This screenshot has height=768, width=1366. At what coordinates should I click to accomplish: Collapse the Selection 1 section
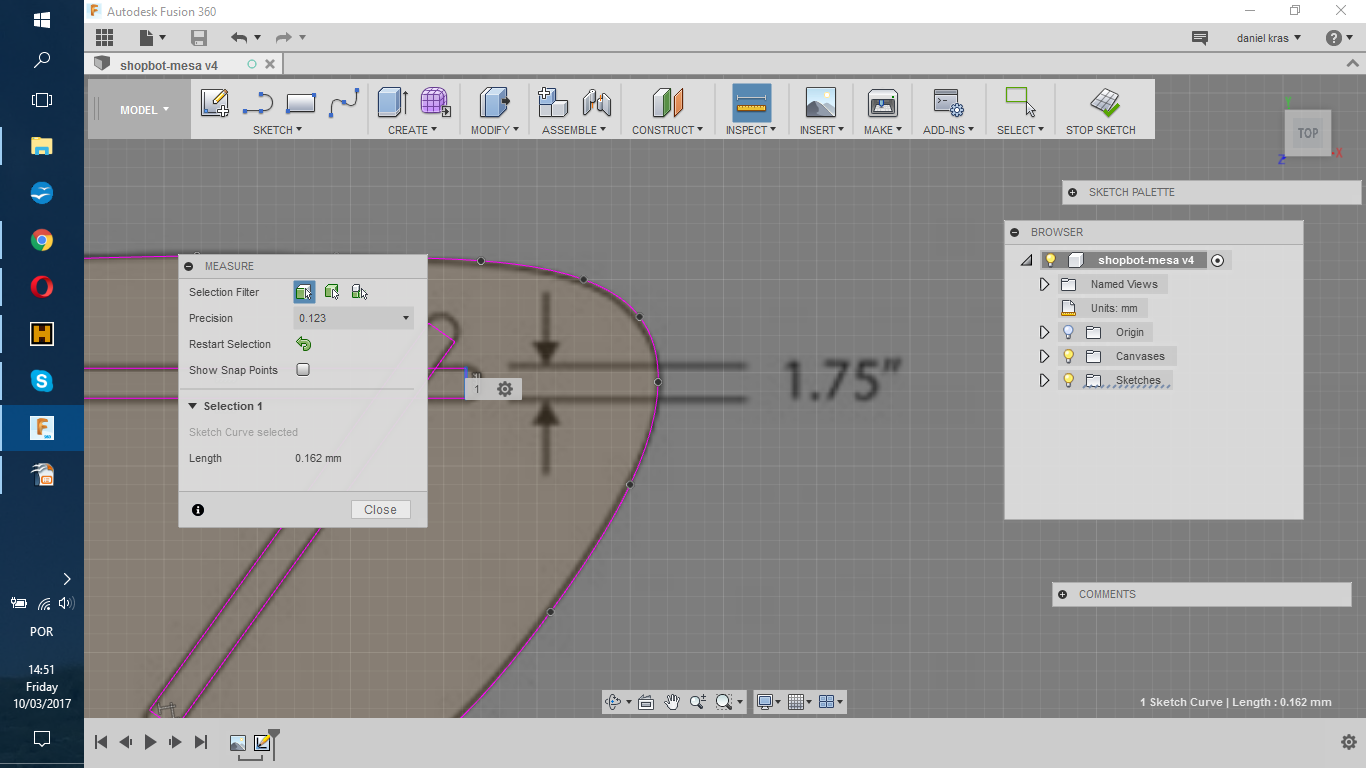click(193, 406)
